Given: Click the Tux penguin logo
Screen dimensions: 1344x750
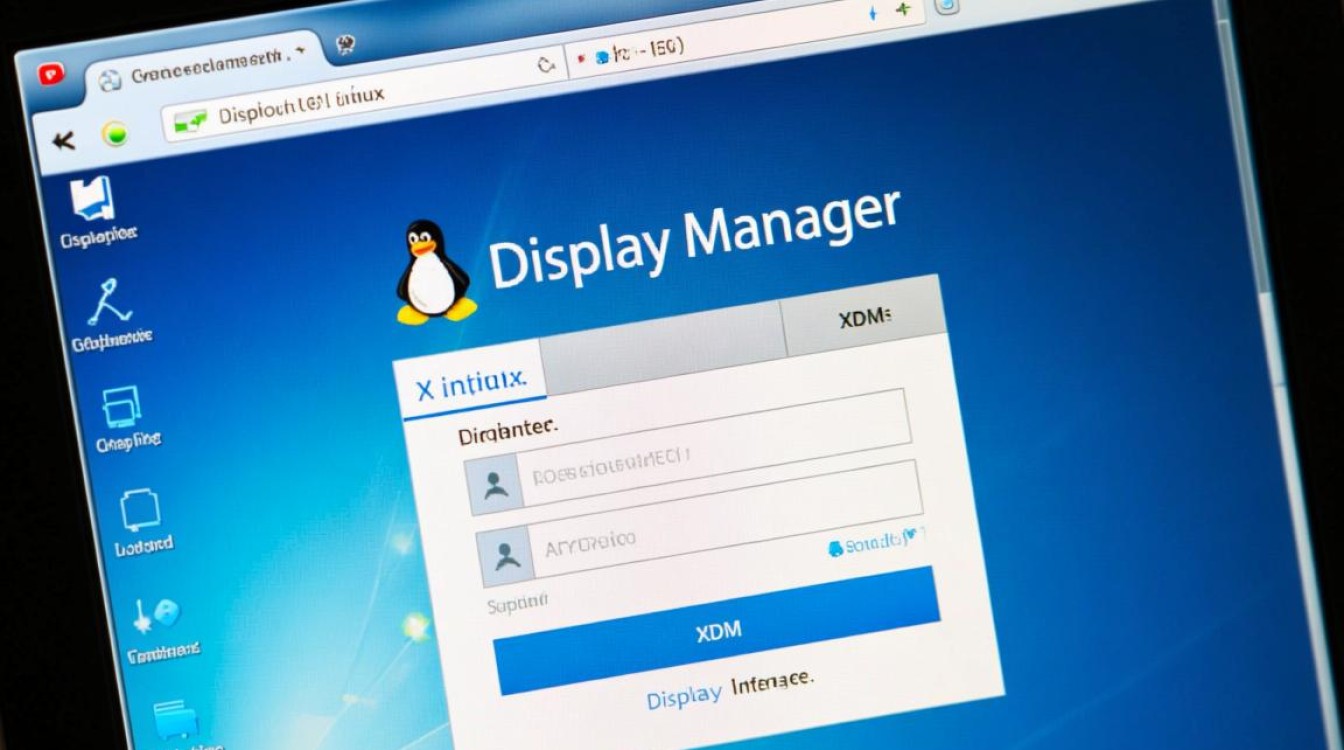Looking at the screenshot, I should pyautogui.click(x=430, y=270).
